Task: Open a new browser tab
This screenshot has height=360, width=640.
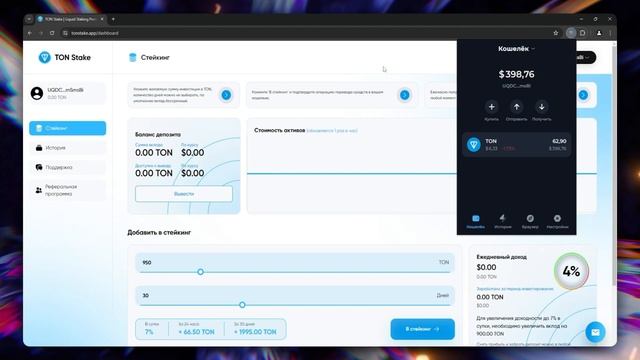Action: [x=113, y=19]
